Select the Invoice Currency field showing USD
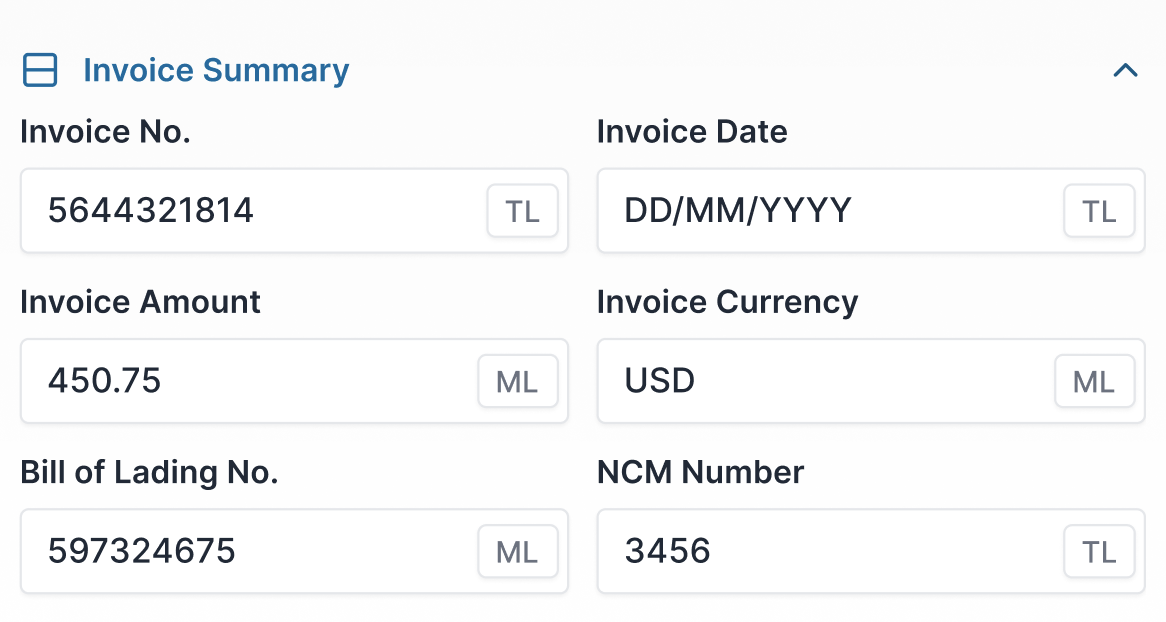 [x=822, y=381]
